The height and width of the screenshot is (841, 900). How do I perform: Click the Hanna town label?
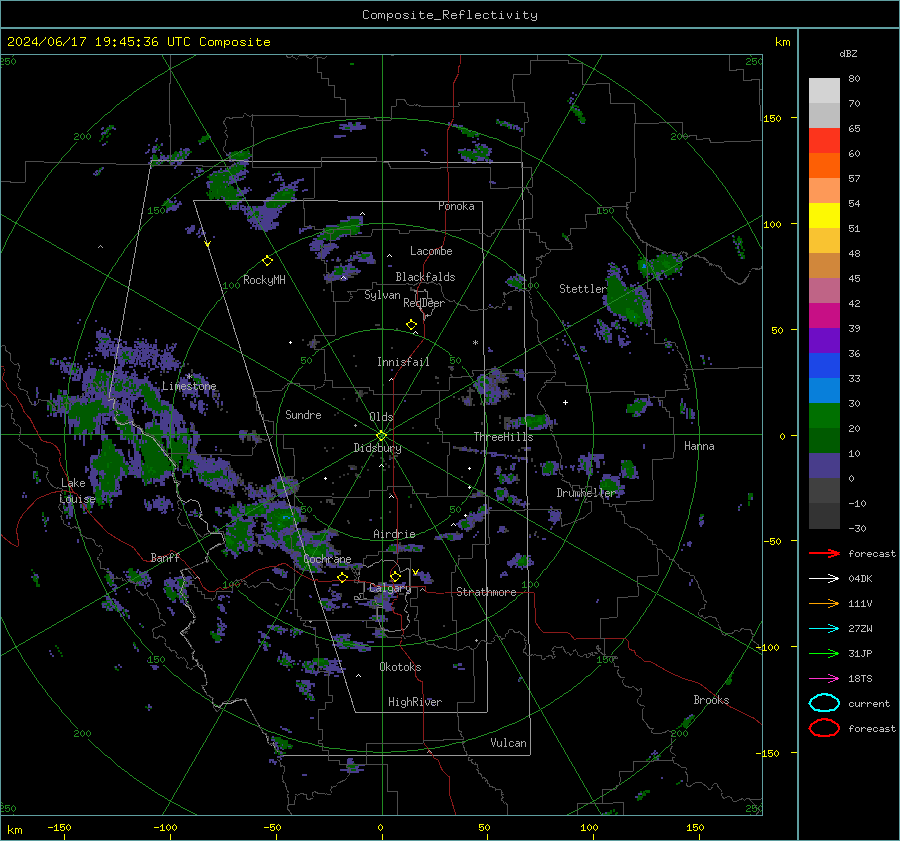[699, 446]
